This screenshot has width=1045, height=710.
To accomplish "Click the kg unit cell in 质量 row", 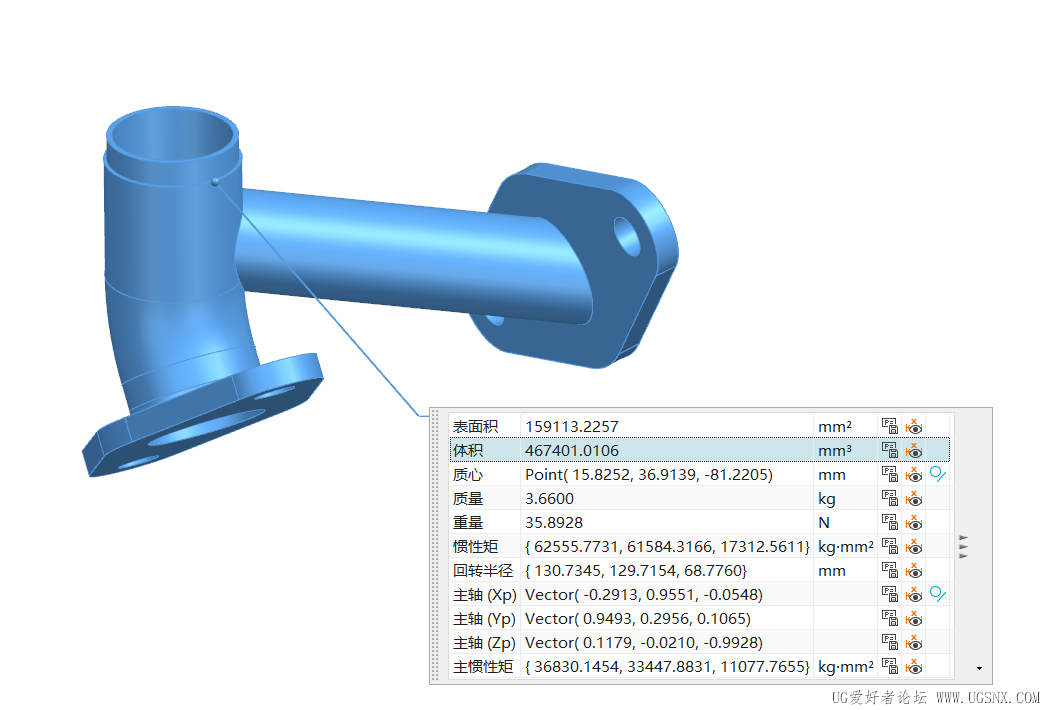I will click(x=845, y=498).
